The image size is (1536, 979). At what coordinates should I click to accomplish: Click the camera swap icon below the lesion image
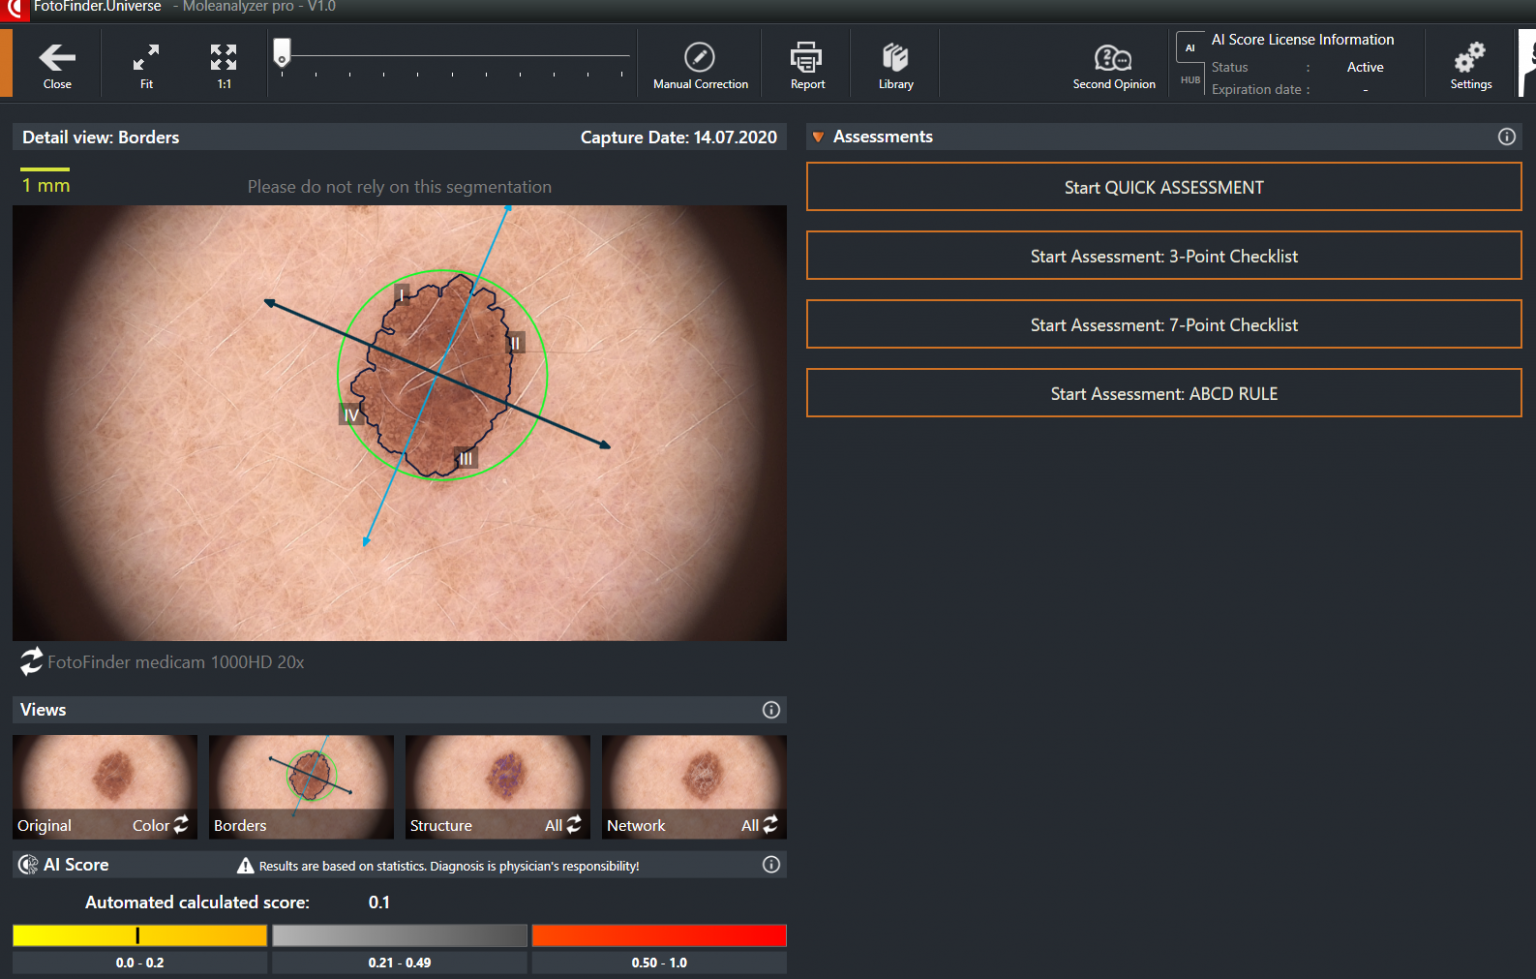[30, 661]
